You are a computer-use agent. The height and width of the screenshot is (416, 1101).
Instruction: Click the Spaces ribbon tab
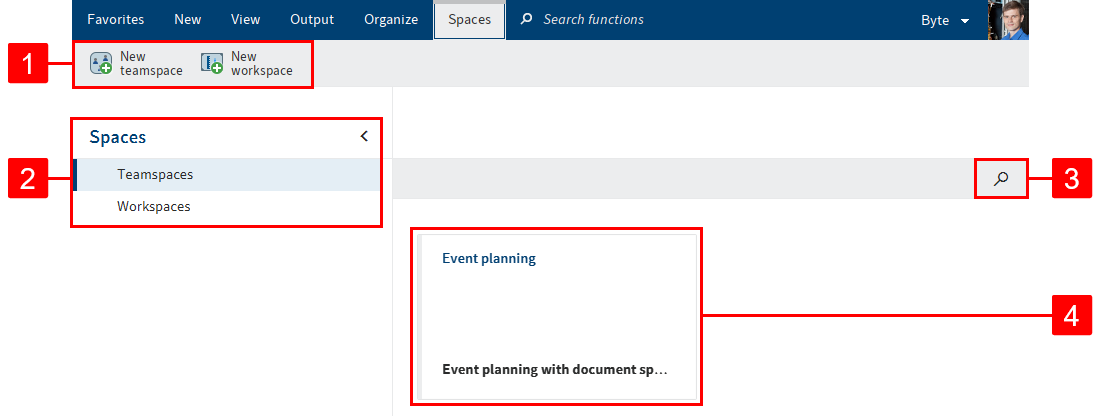click(469, 20)
